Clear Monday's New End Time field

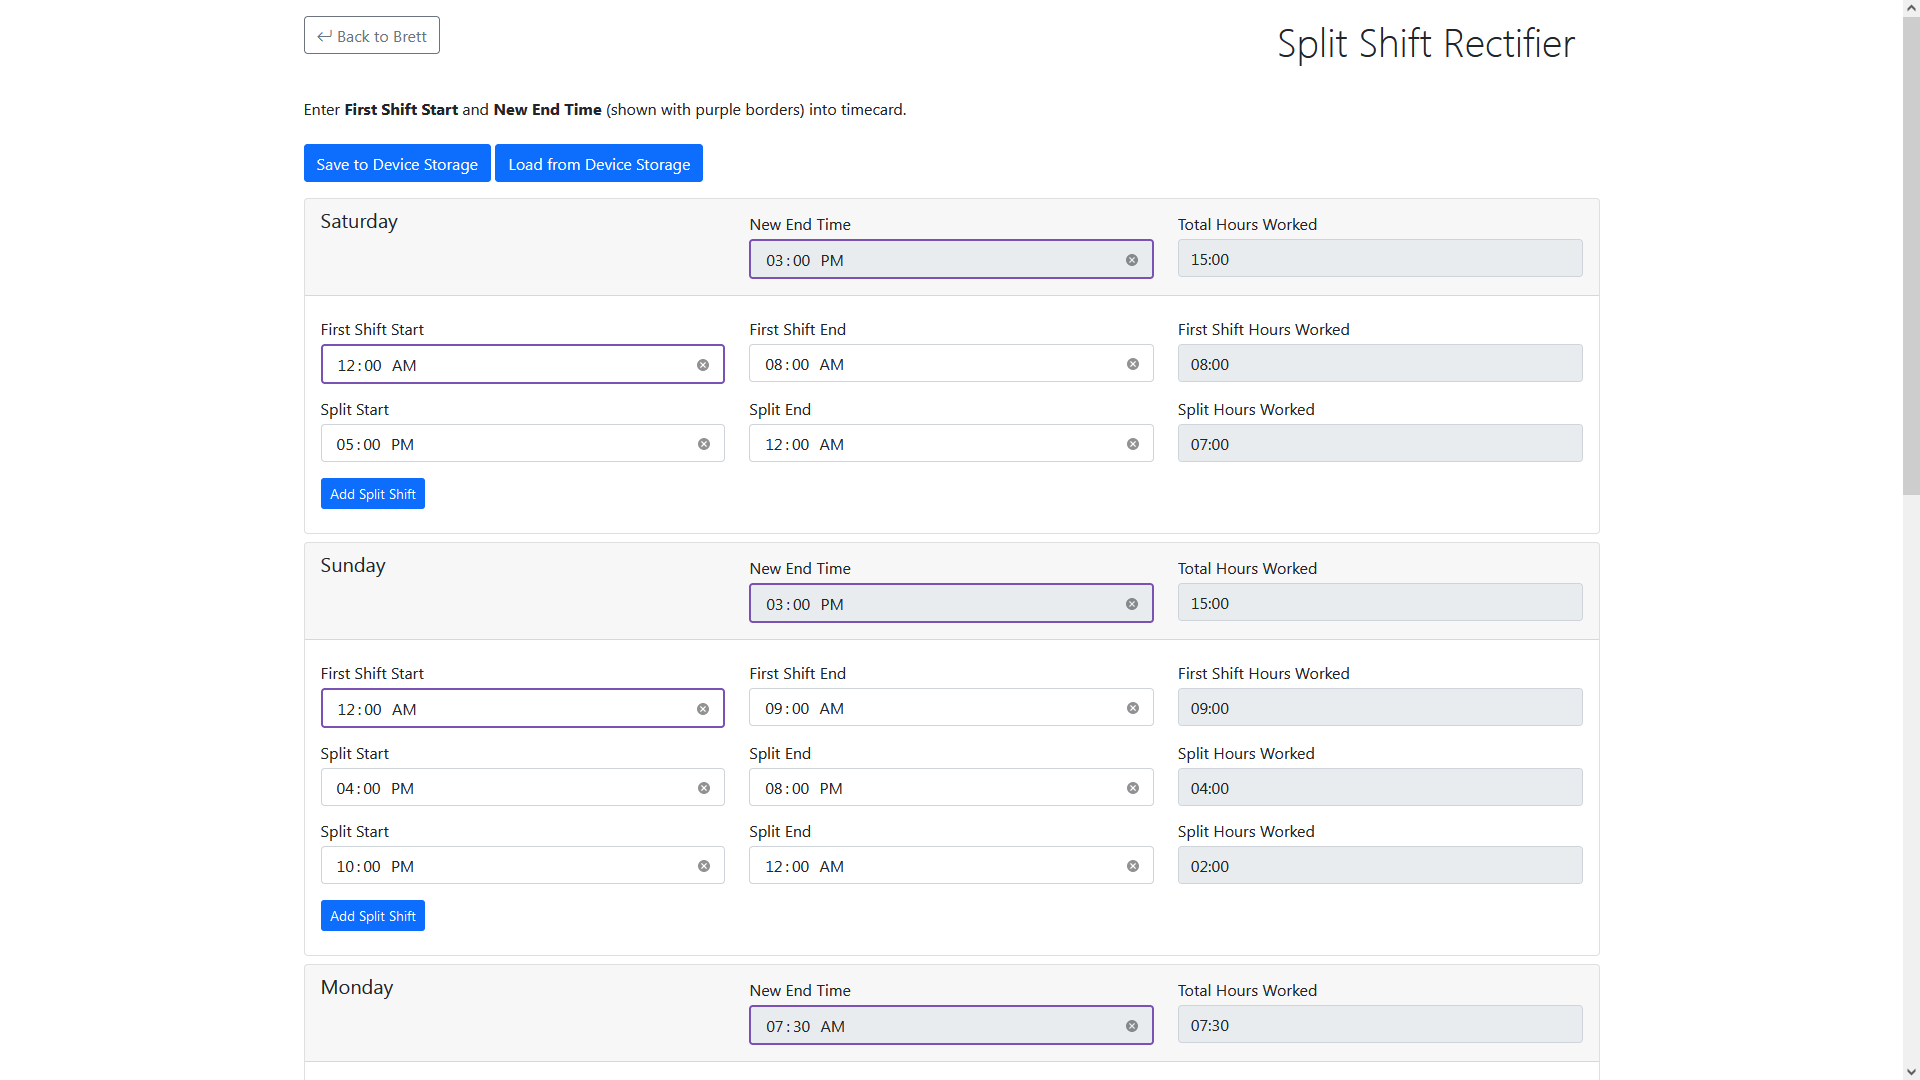pyautogui.click(x=1132, y=1026)
